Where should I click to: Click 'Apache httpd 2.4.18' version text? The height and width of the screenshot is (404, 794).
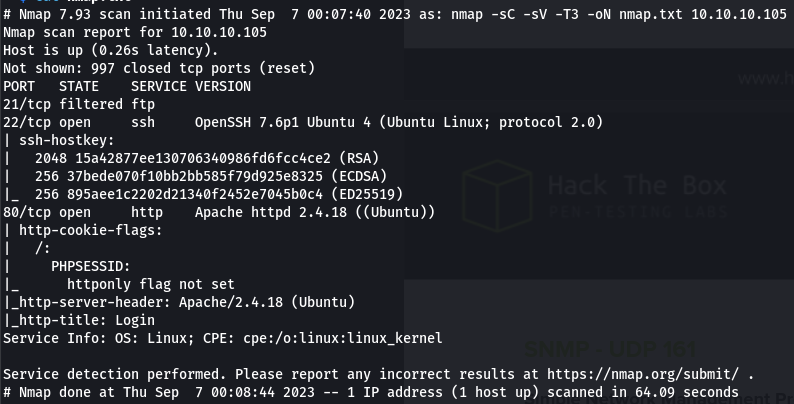click(271, 213)
